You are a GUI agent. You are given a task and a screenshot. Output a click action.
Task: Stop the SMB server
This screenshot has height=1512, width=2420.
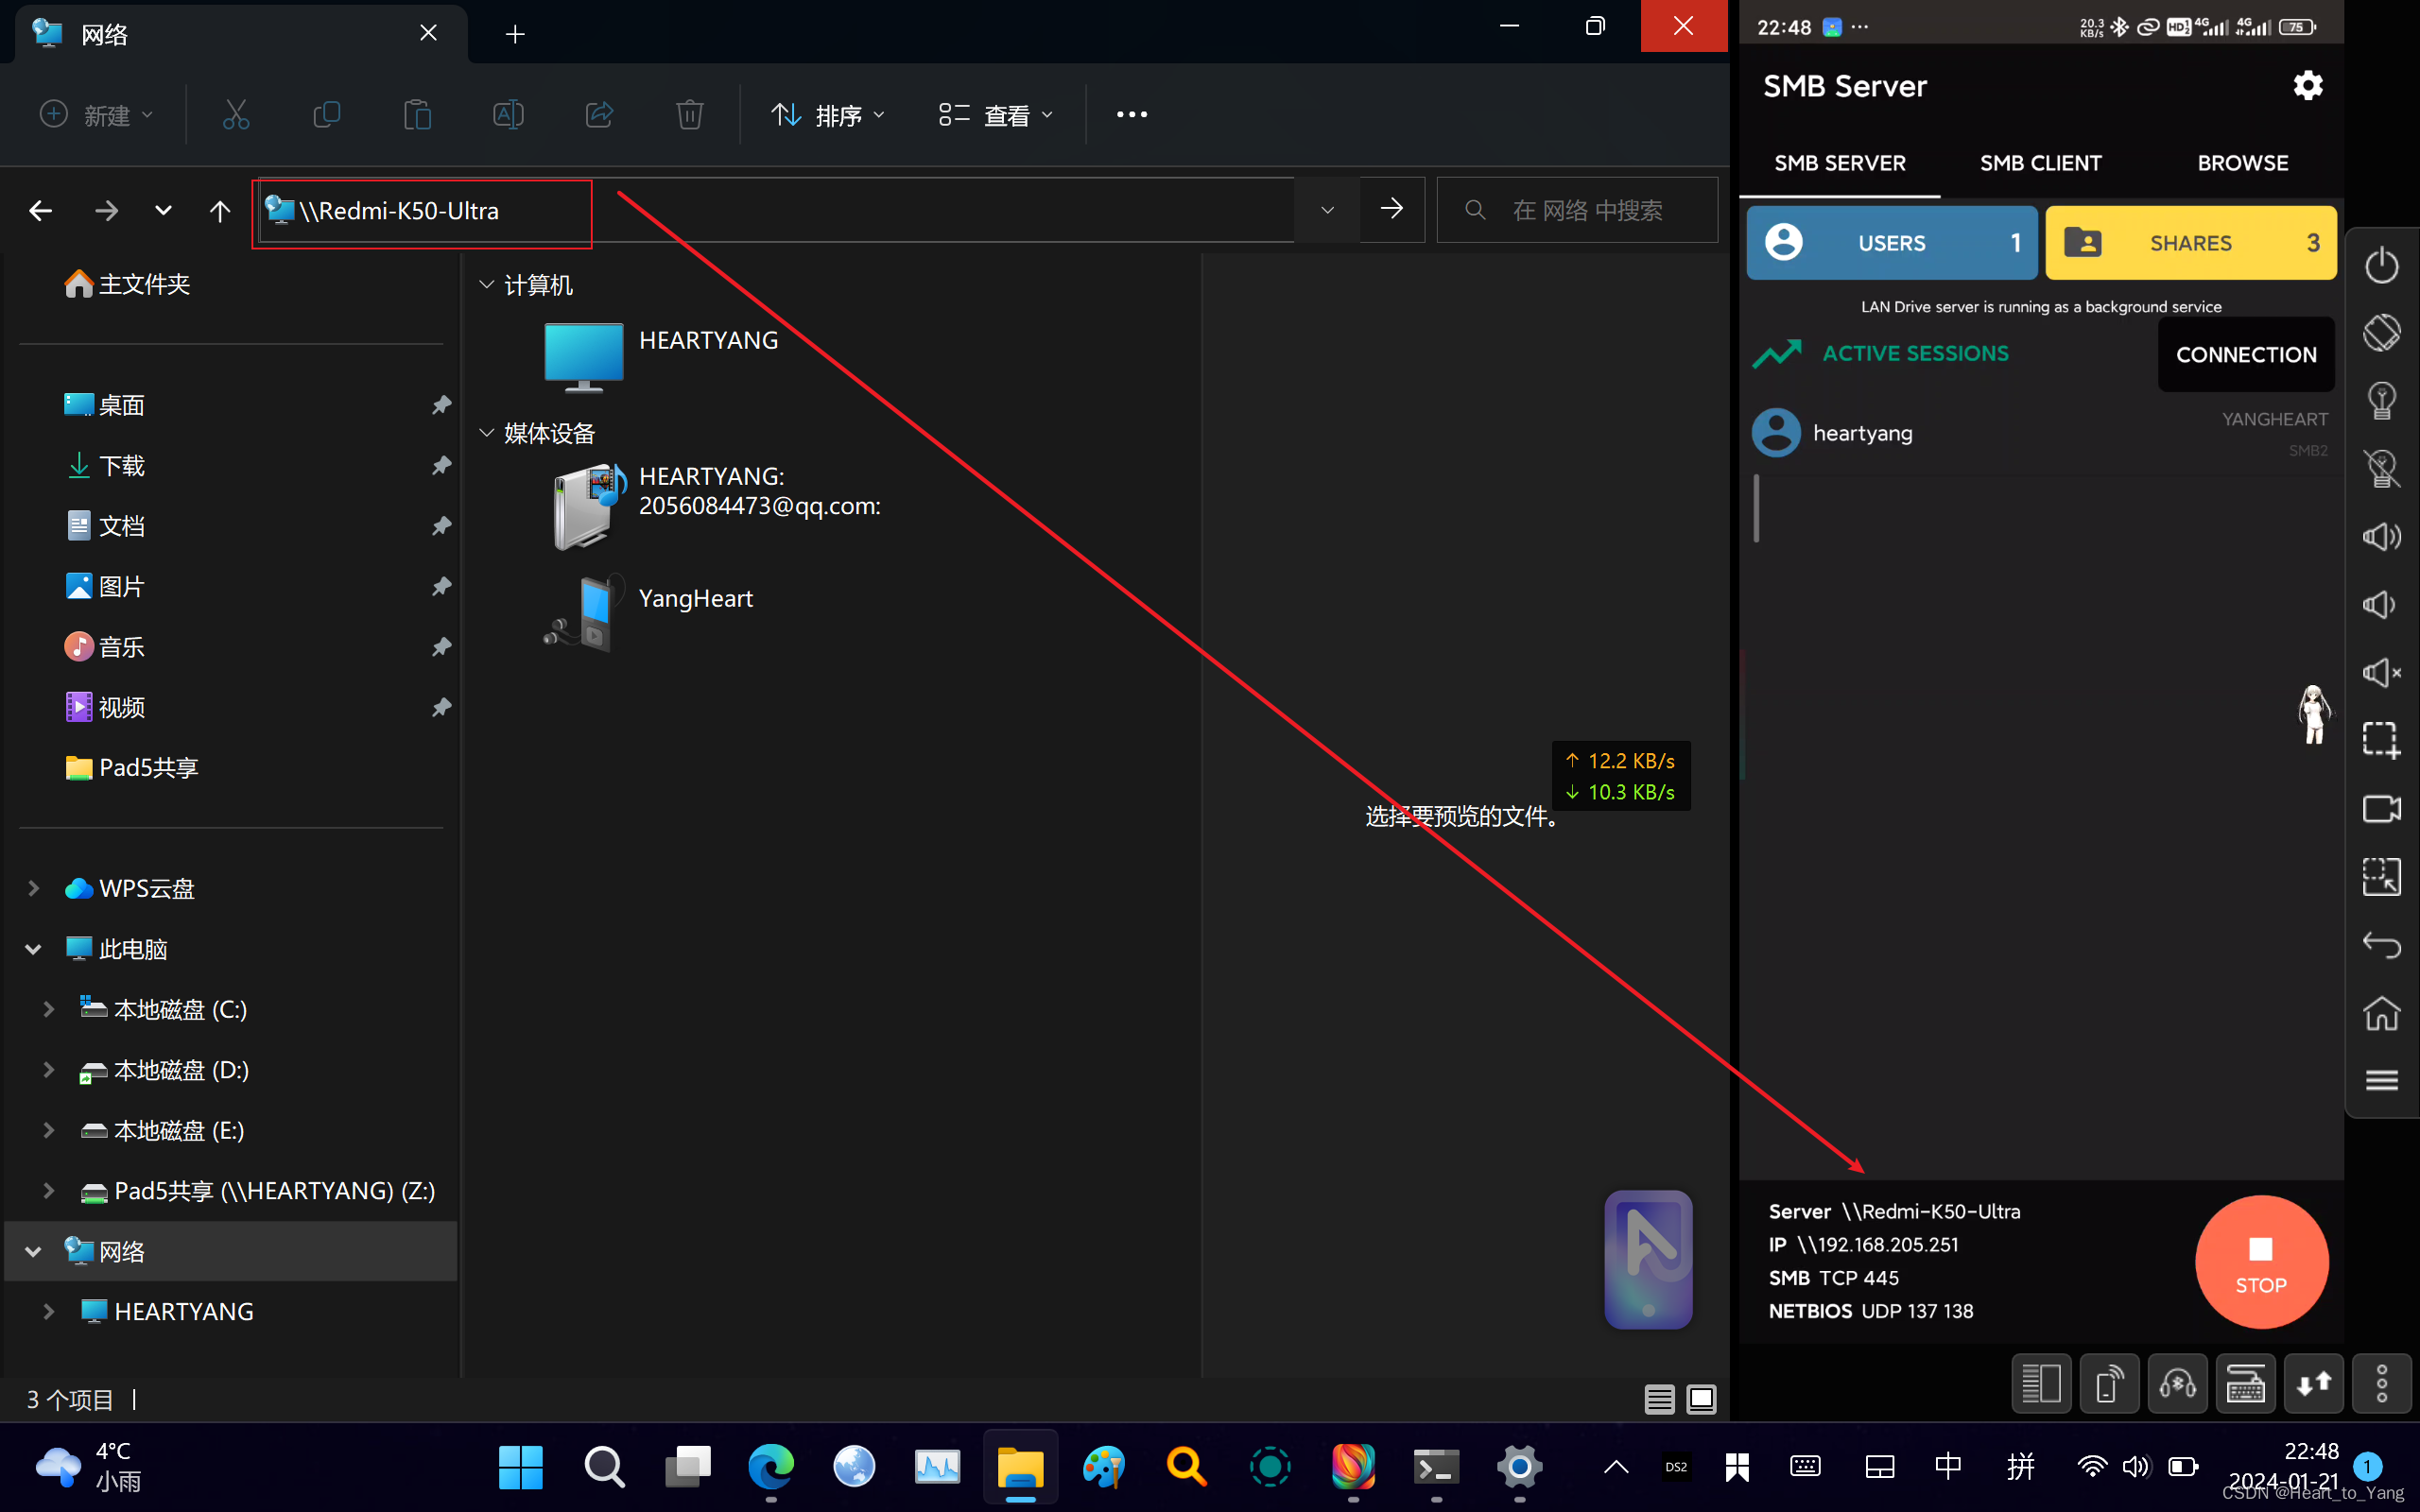[x=2261, y=1262]
